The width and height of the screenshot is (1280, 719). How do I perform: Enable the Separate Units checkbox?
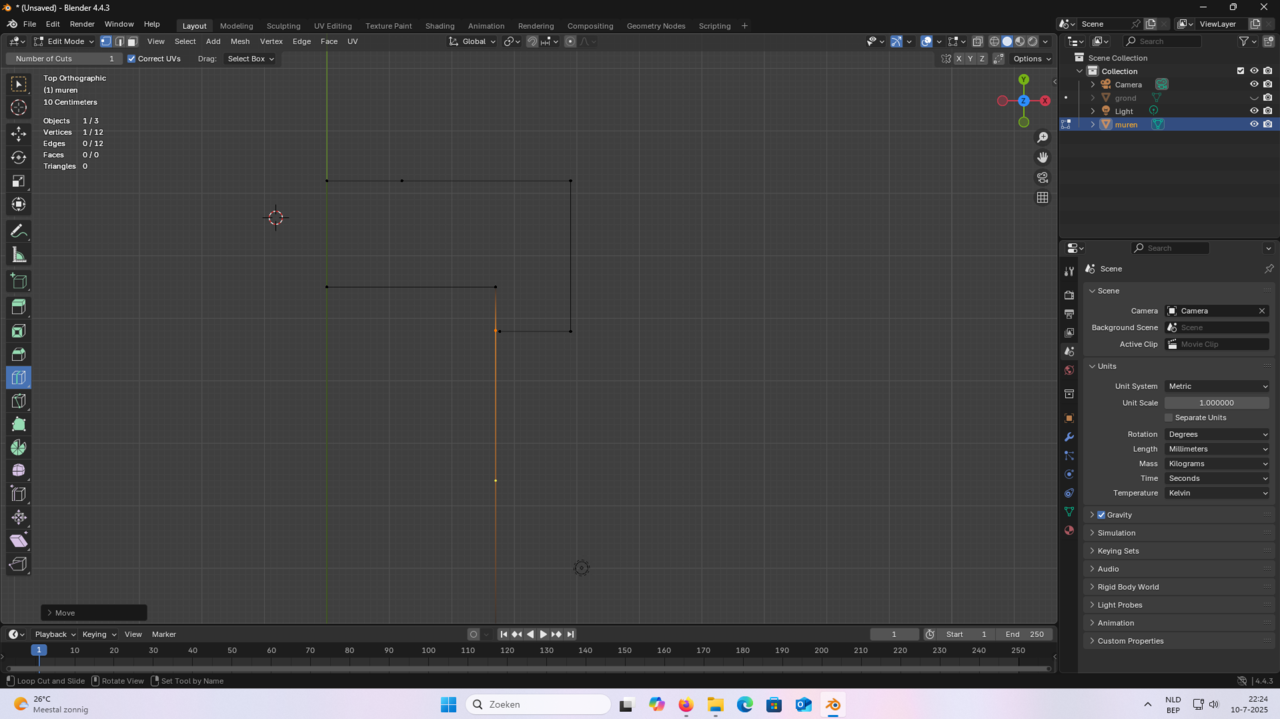tap(1169, 417)
